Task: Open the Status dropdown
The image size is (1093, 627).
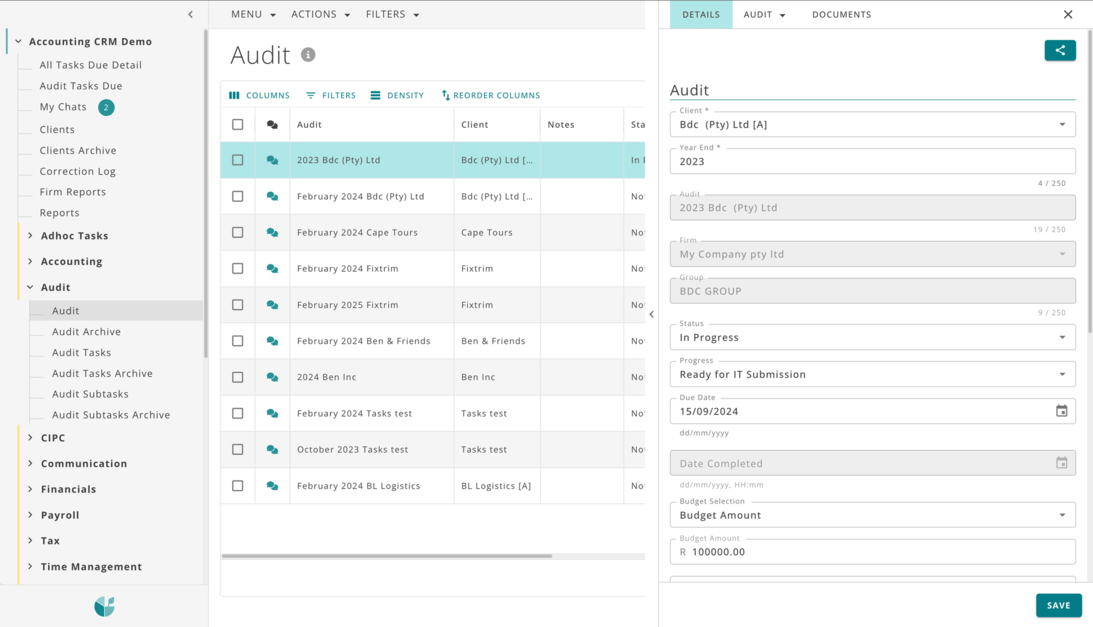Action: point(872,338)
